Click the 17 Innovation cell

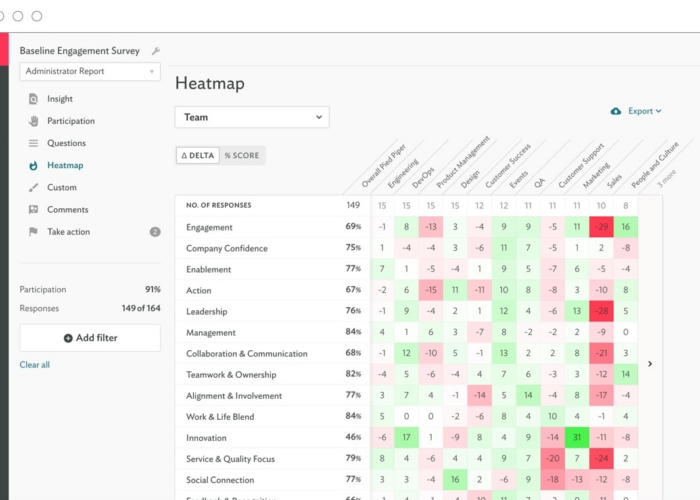tap(406, 438)
